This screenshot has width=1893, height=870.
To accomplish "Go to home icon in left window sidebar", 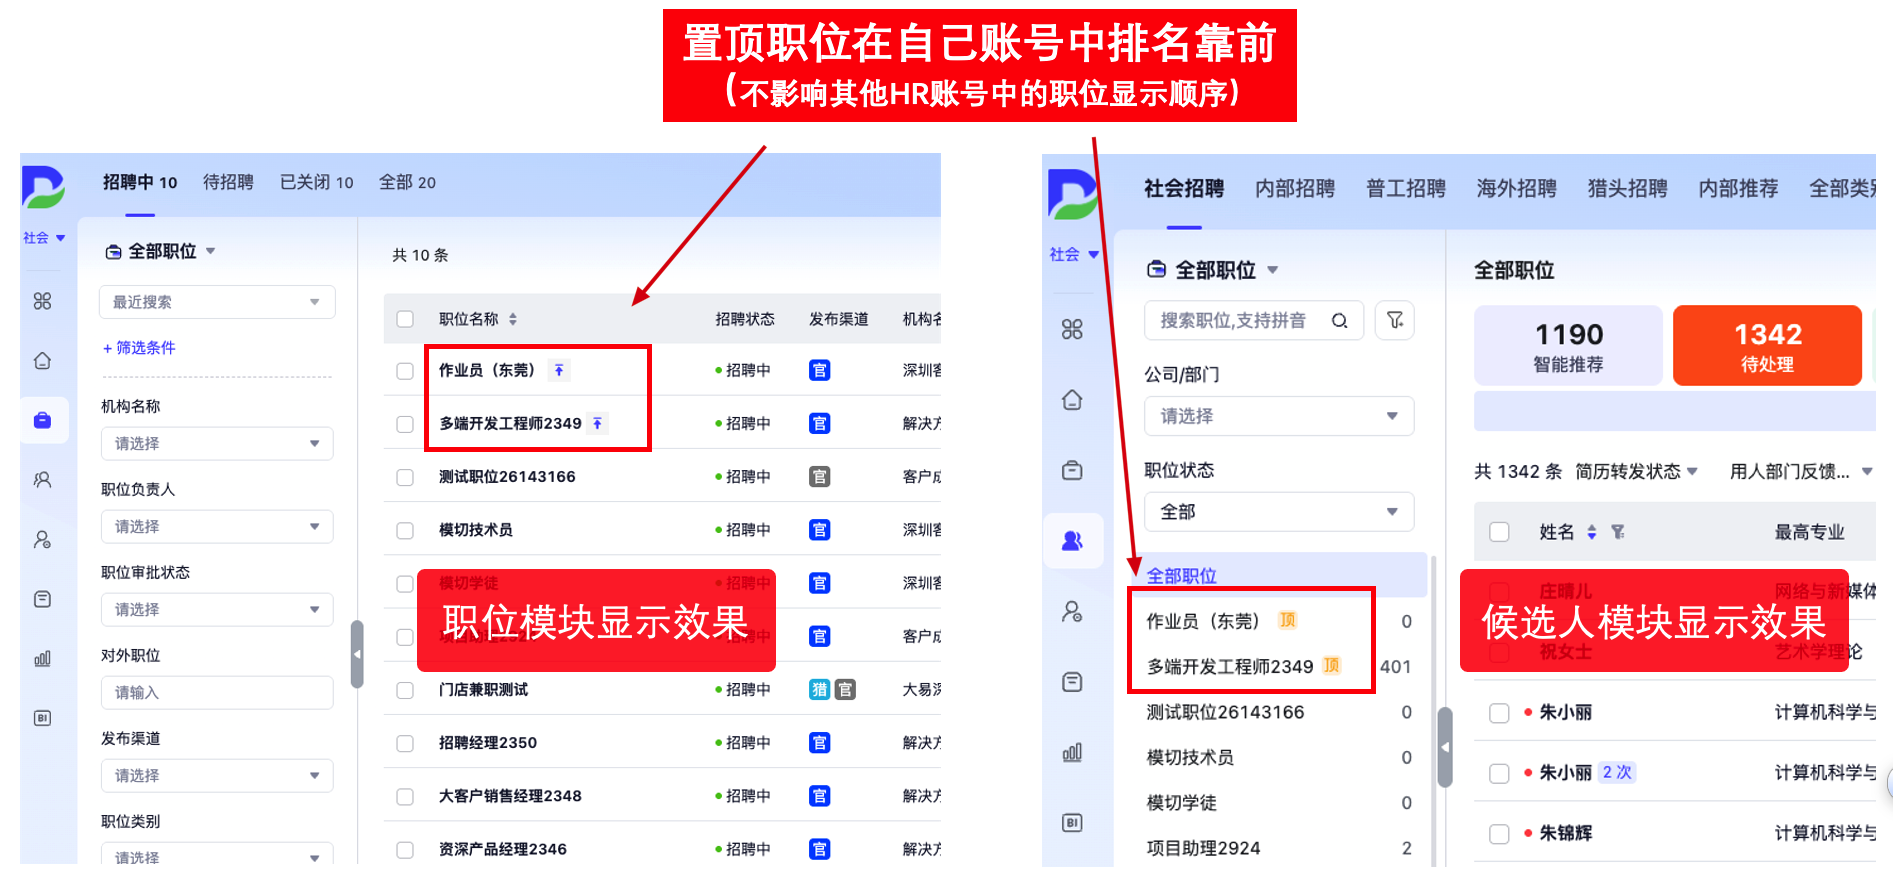I will click(42, 360).
